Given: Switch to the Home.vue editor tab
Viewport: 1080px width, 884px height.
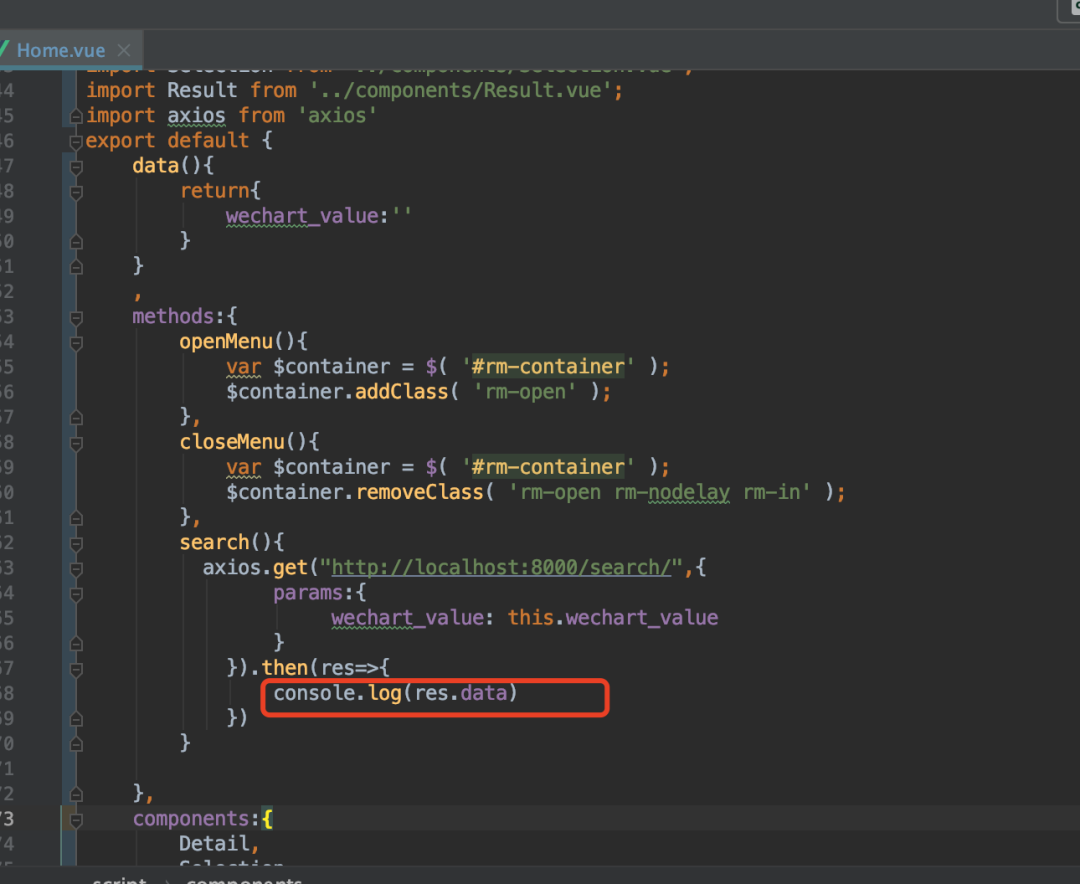Looking at the screenshot, I should coord(61,50).
